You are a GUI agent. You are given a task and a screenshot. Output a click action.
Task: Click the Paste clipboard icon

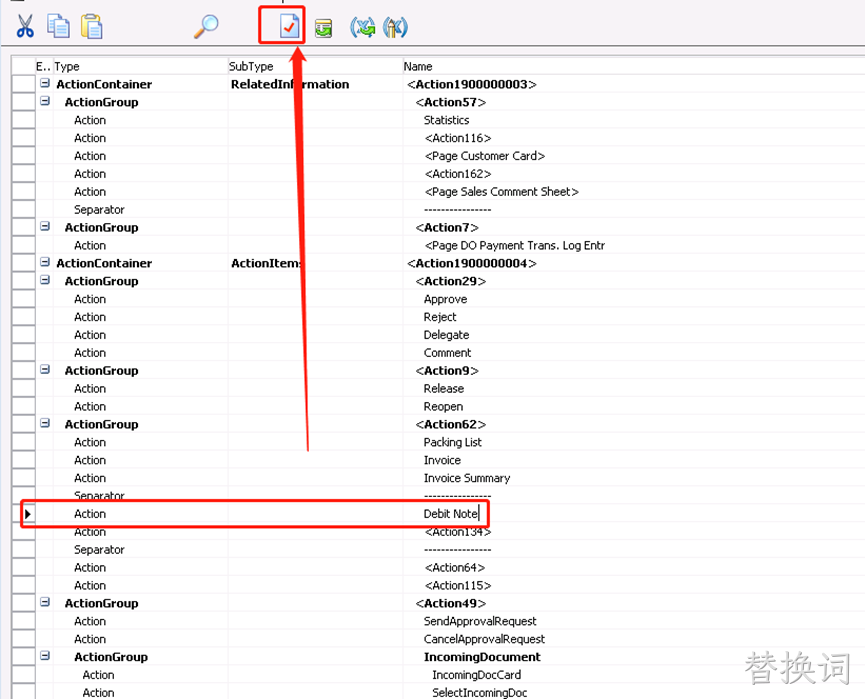coord(92,26)
